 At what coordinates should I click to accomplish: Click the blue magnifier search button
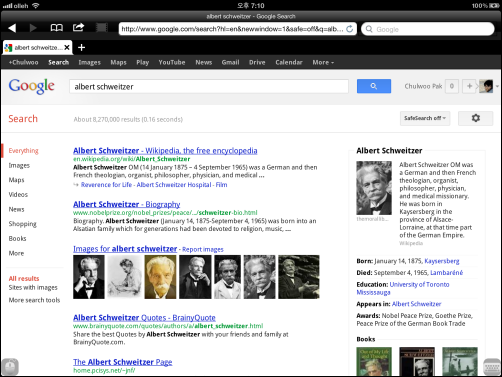pos(374,86)
